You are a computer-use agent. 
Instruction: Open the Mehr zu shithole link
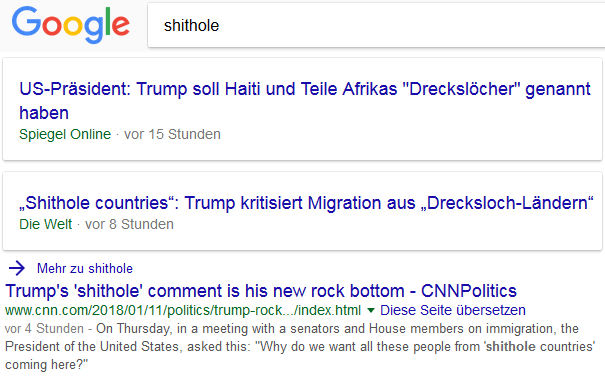pos(85,268)
